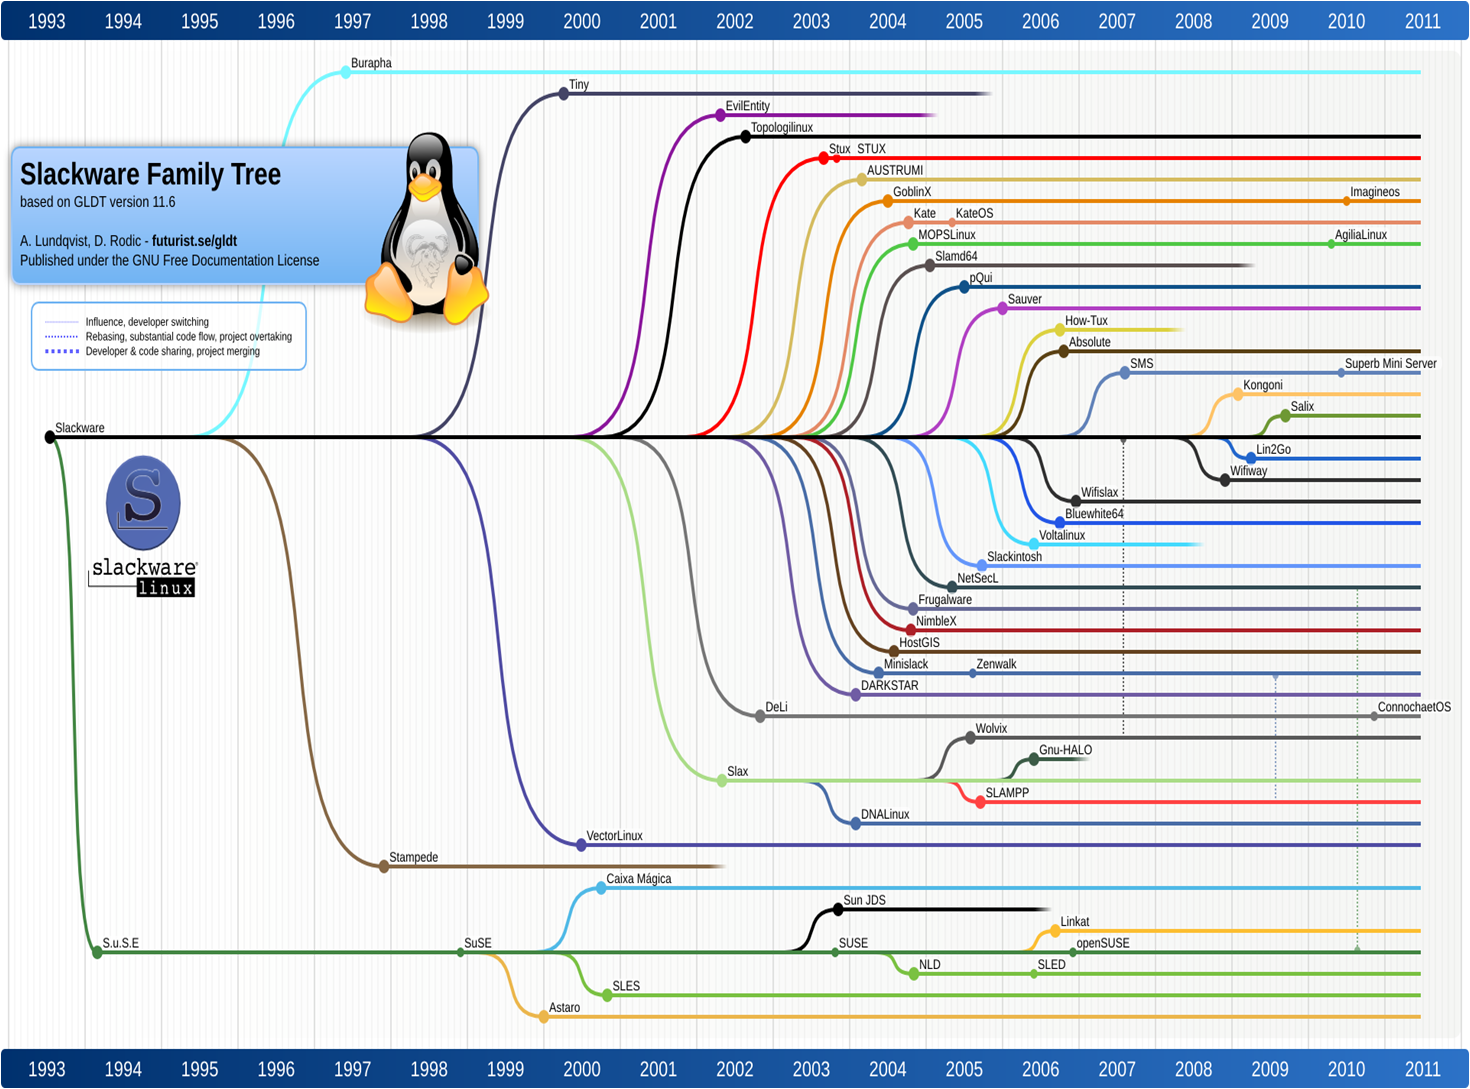Select 1993 on the top timeline bar

(46, 20)
